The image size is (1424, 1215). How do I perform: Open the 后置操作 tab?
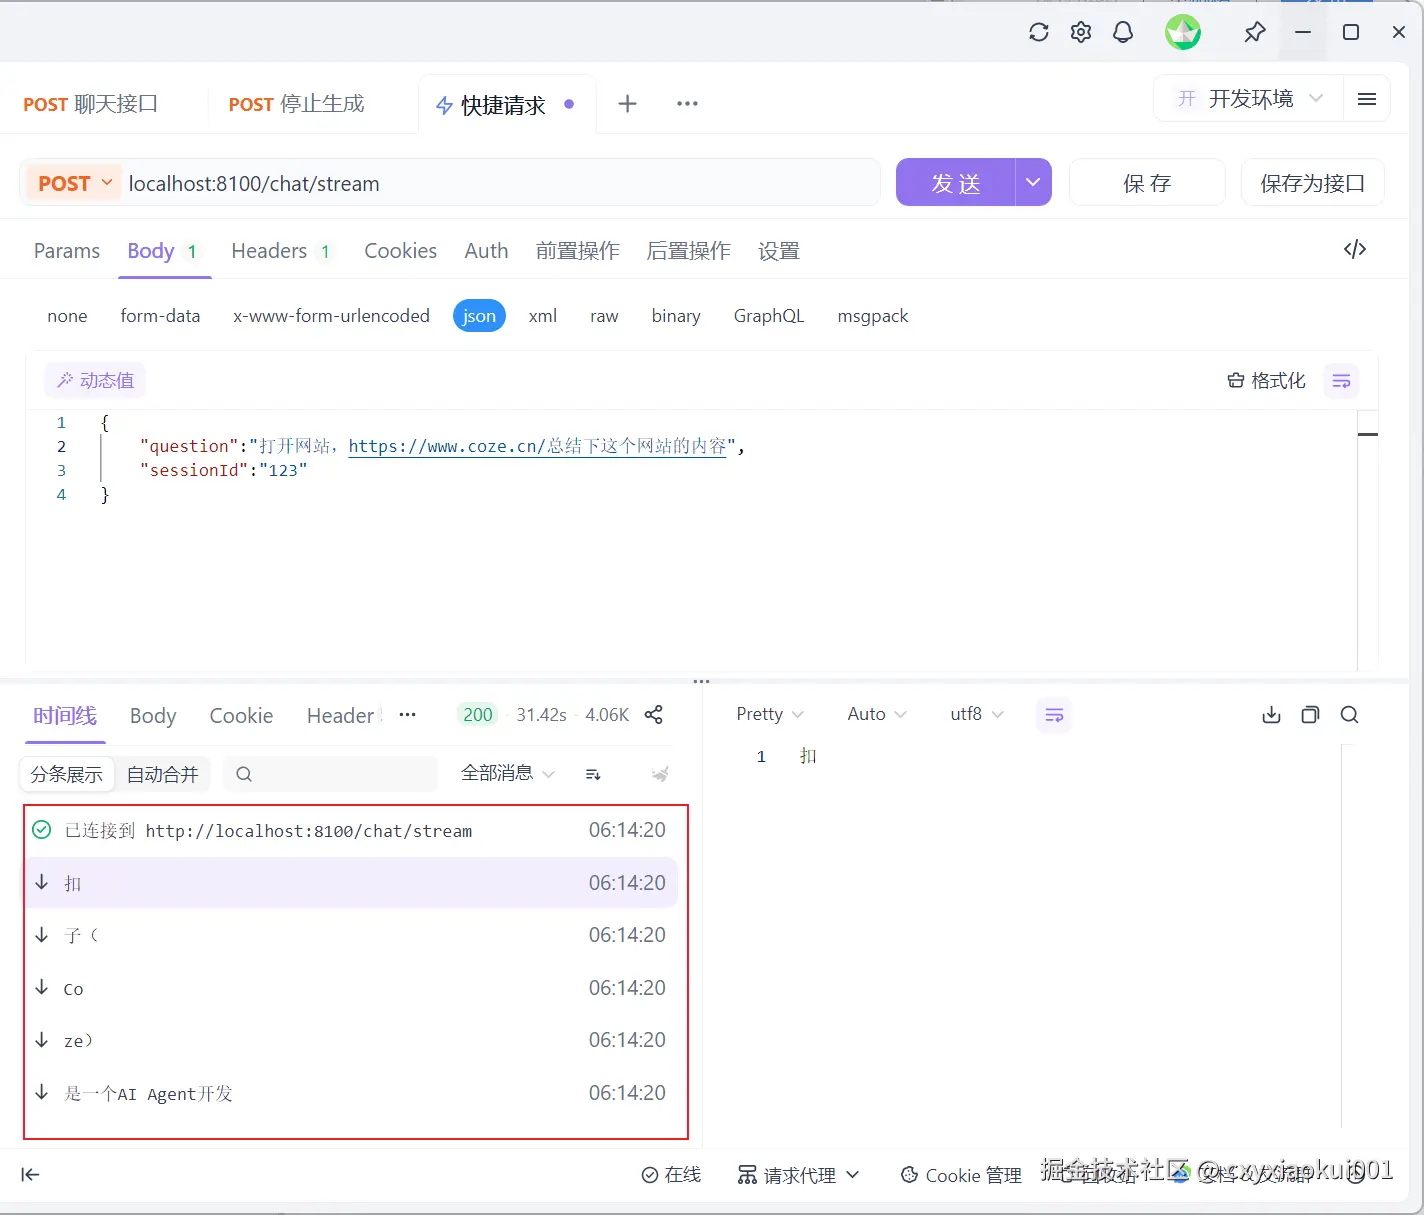(x=688, y=251)
